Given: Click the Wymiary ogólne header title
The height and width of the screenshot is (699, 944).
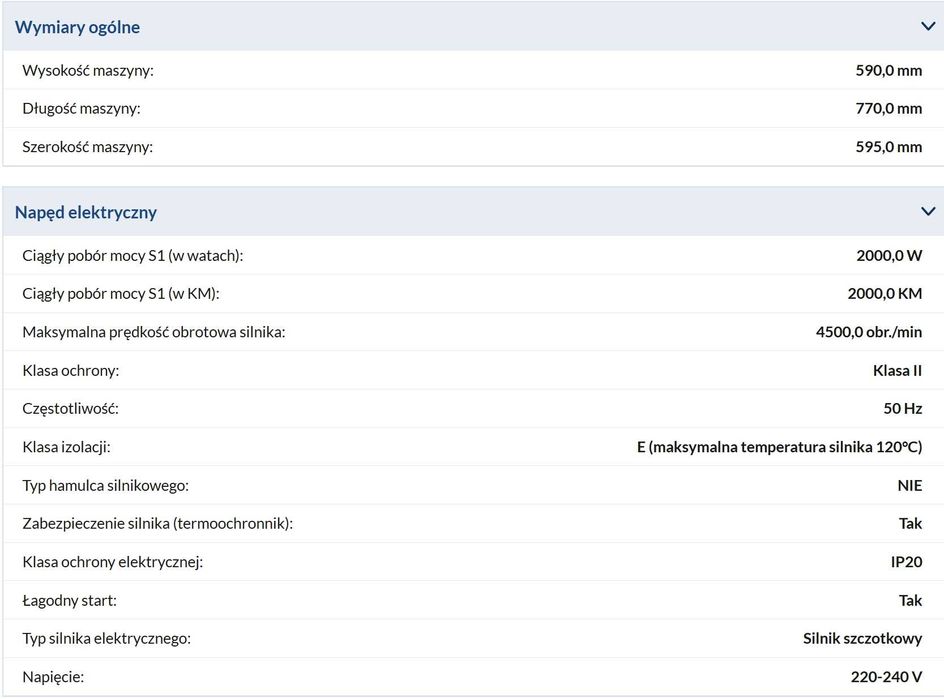Looking at the screenshot, I should tap(77, 27).
